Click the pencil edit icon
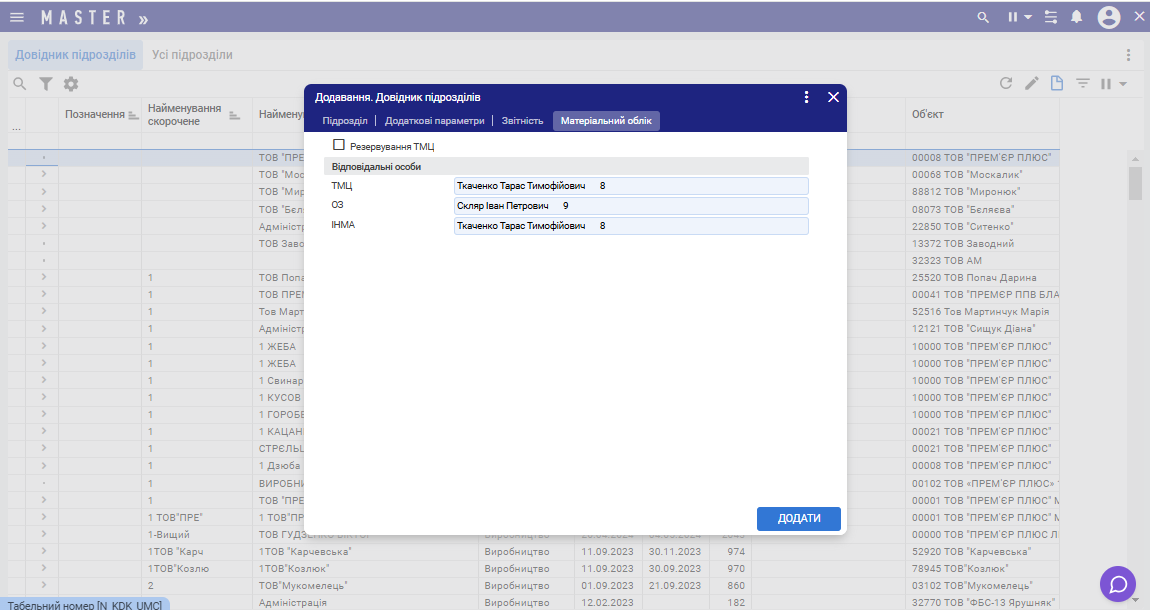The width and height of the screenshot is (1150, 610). pyautogui.click(x=1032, y=84)
